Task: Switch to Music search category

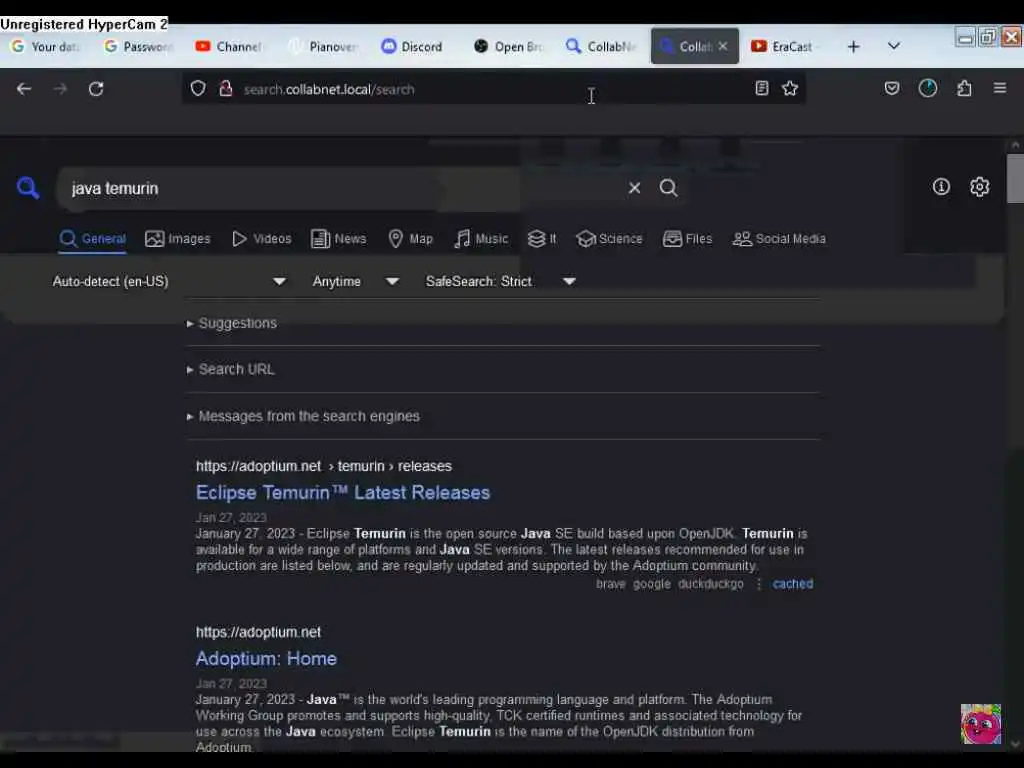Action: (x=481, y=239)
